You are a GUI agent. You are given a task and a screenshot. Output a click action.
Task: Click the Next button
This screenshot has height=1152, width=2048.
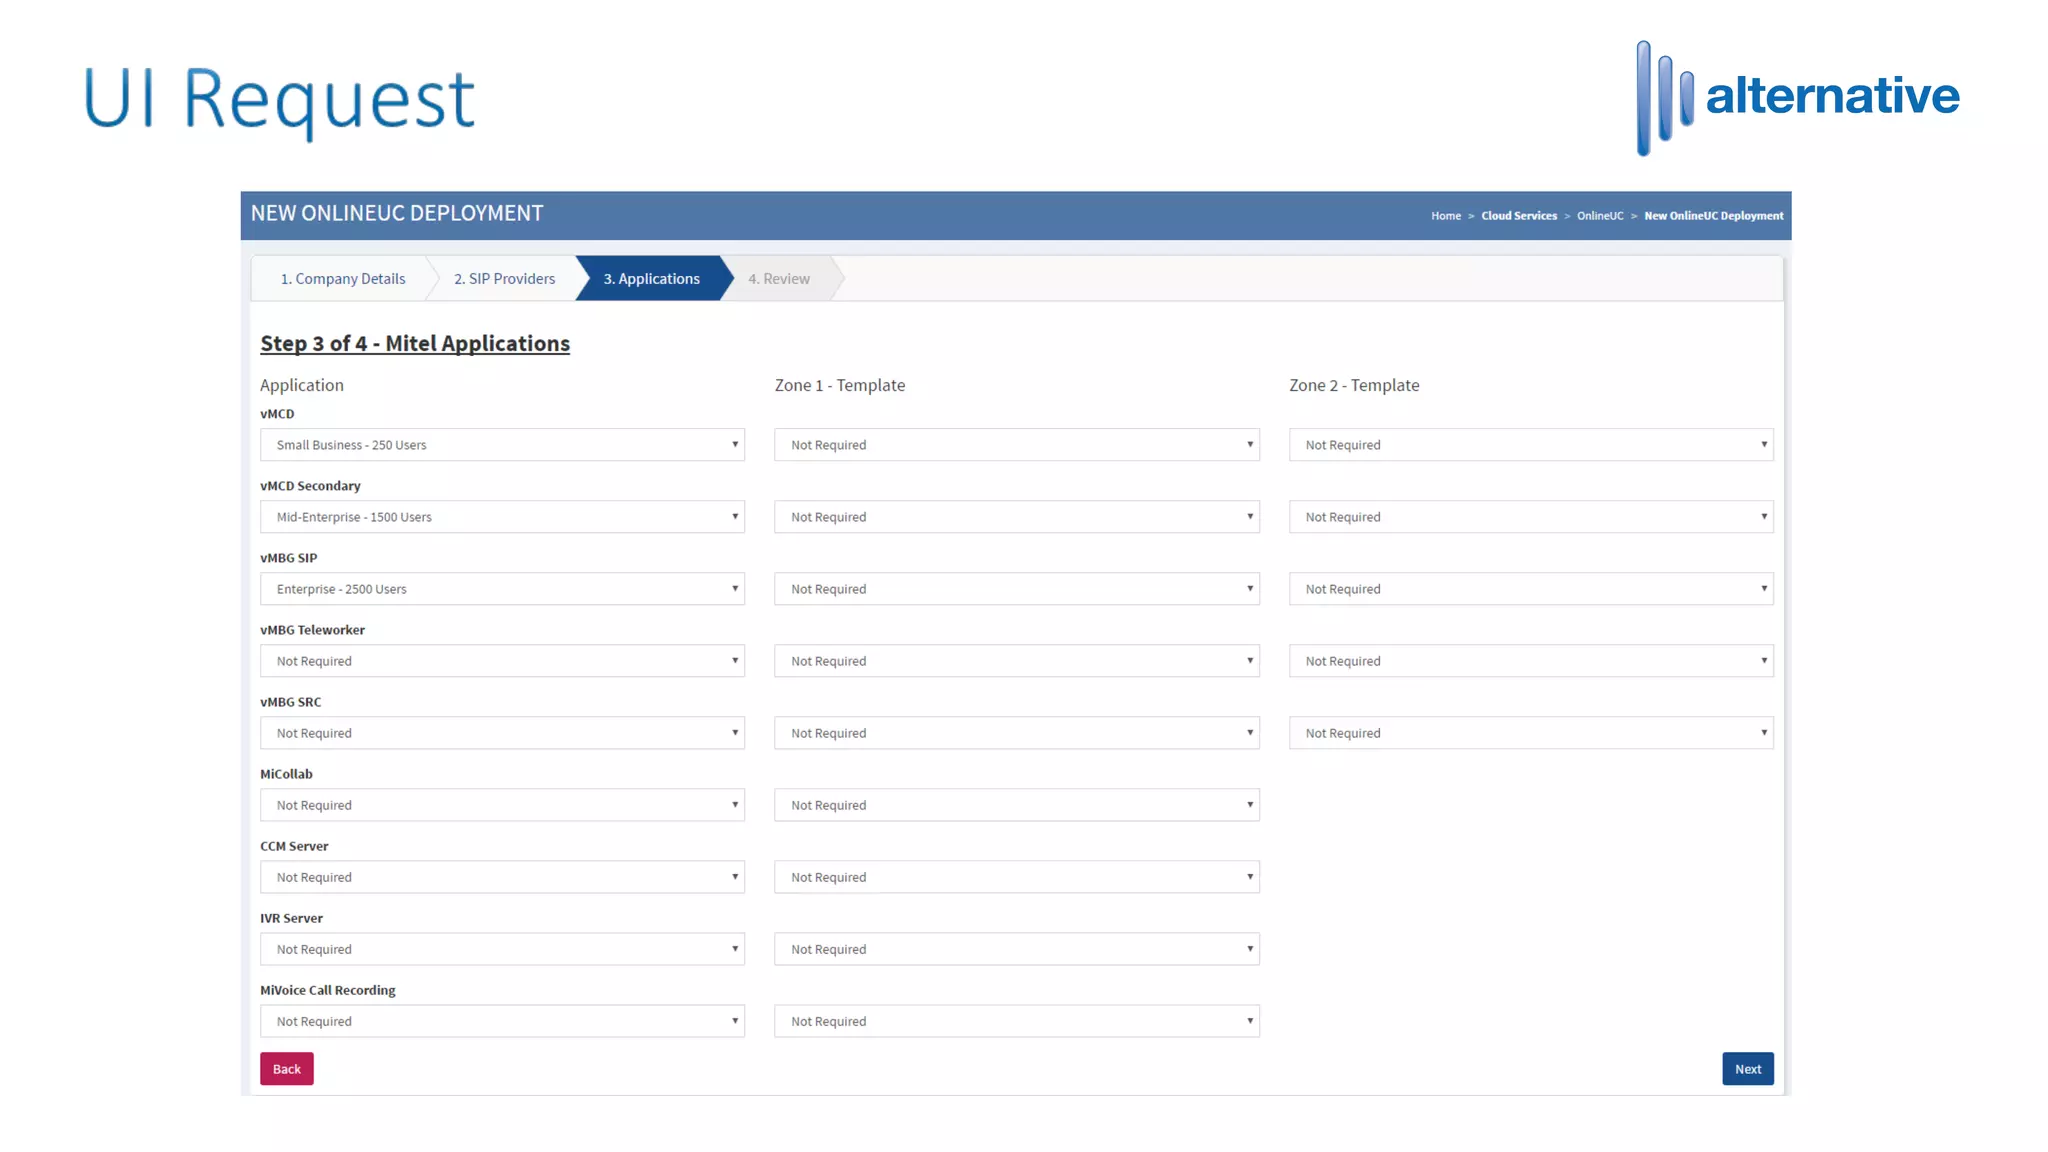1747,1069
